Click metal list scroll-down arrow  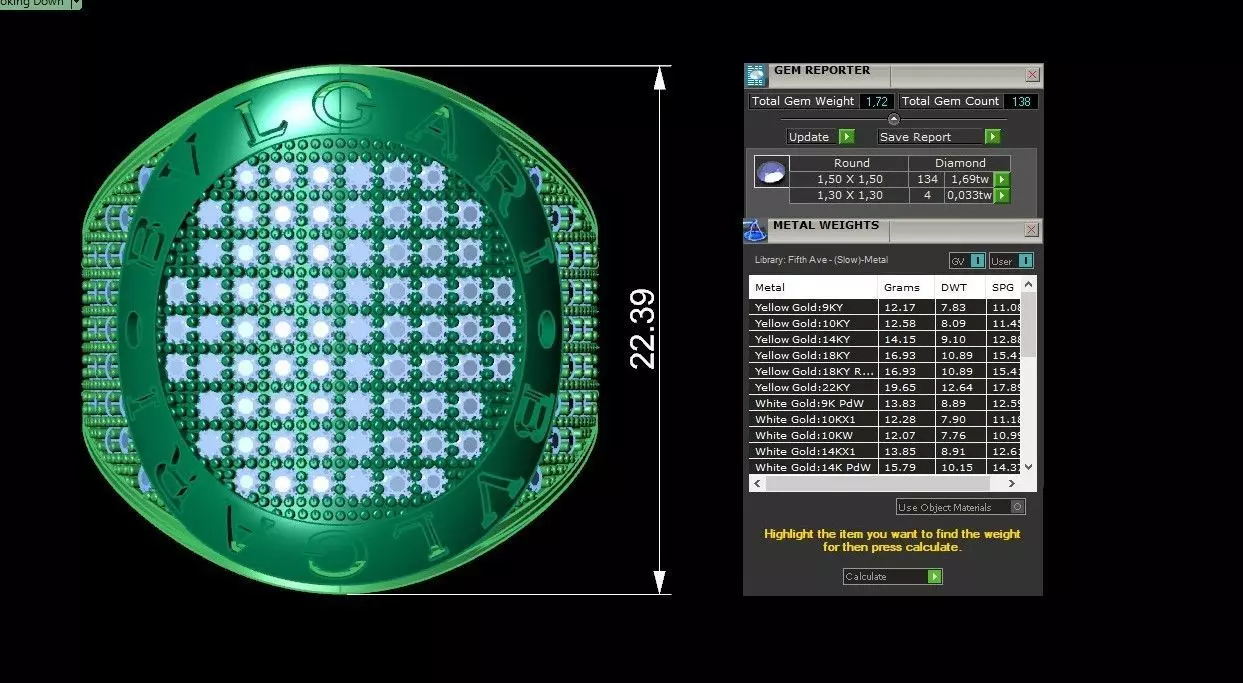coord(1029,467)
